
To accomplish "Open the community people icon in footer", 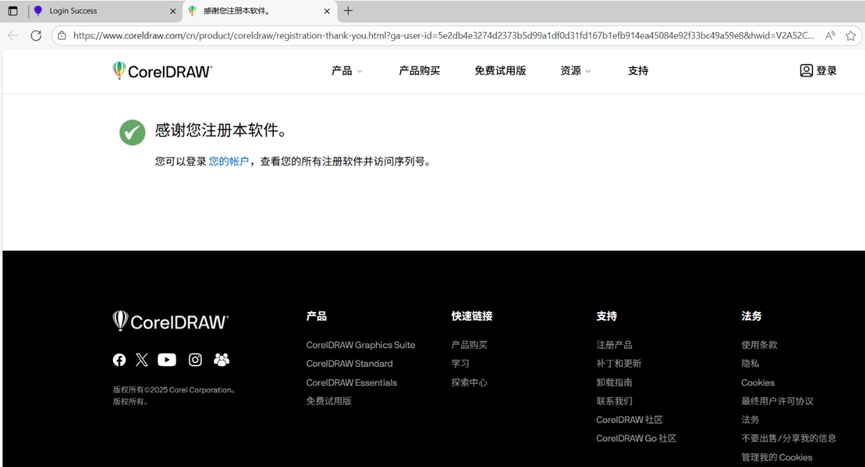I will [x=221, y=360].
